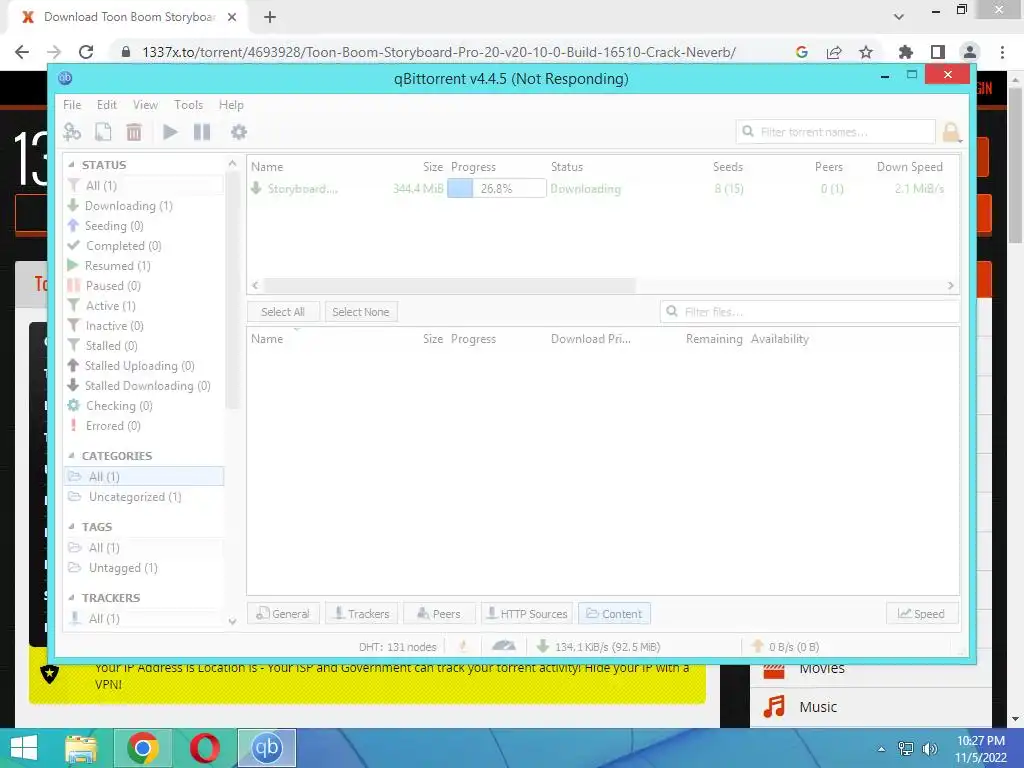
Task: Filter by Seeding (0) status
Action: pos(114,226)
